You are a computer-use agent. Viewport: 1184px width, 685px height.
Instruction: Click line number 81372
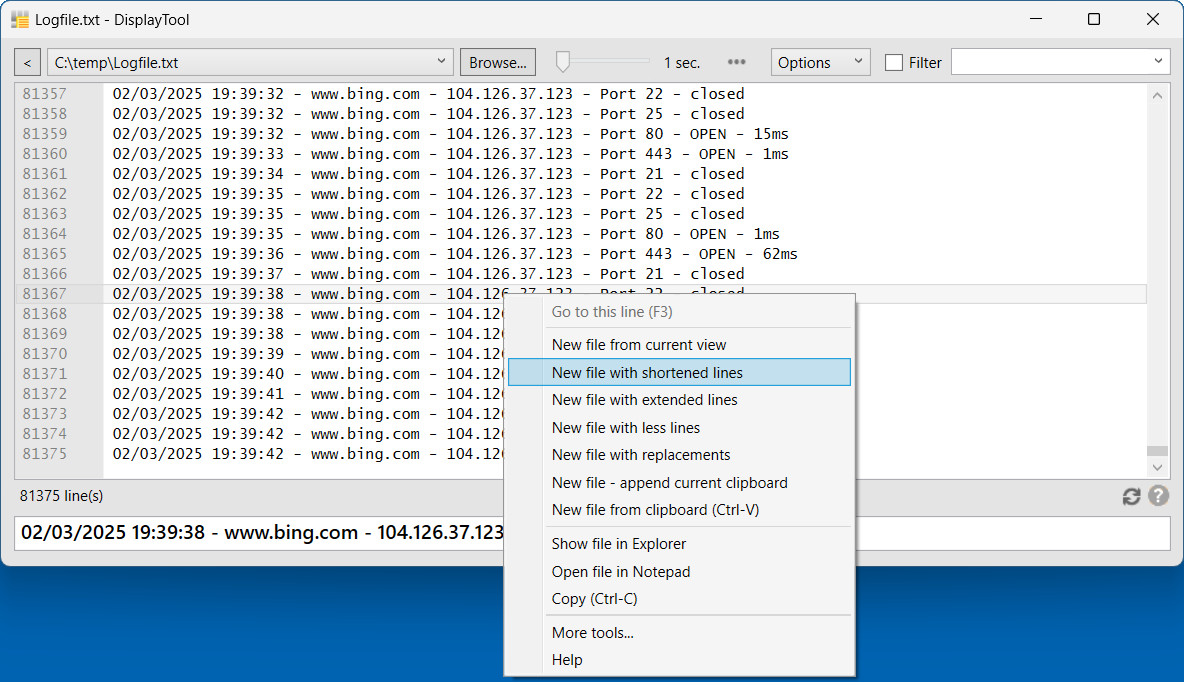(x=45, y=394)
